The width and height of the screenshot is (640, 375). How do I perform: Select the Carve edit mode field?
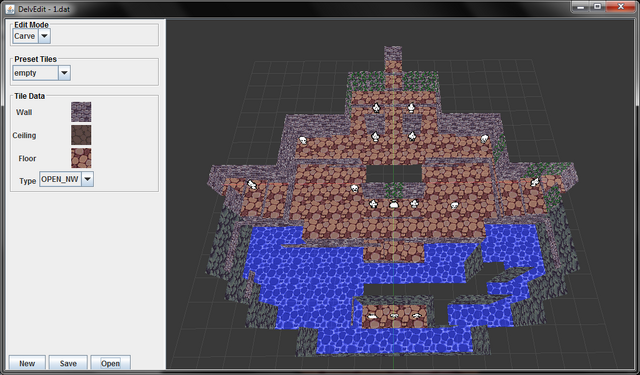pyautogui.click(x=25, y=36)
